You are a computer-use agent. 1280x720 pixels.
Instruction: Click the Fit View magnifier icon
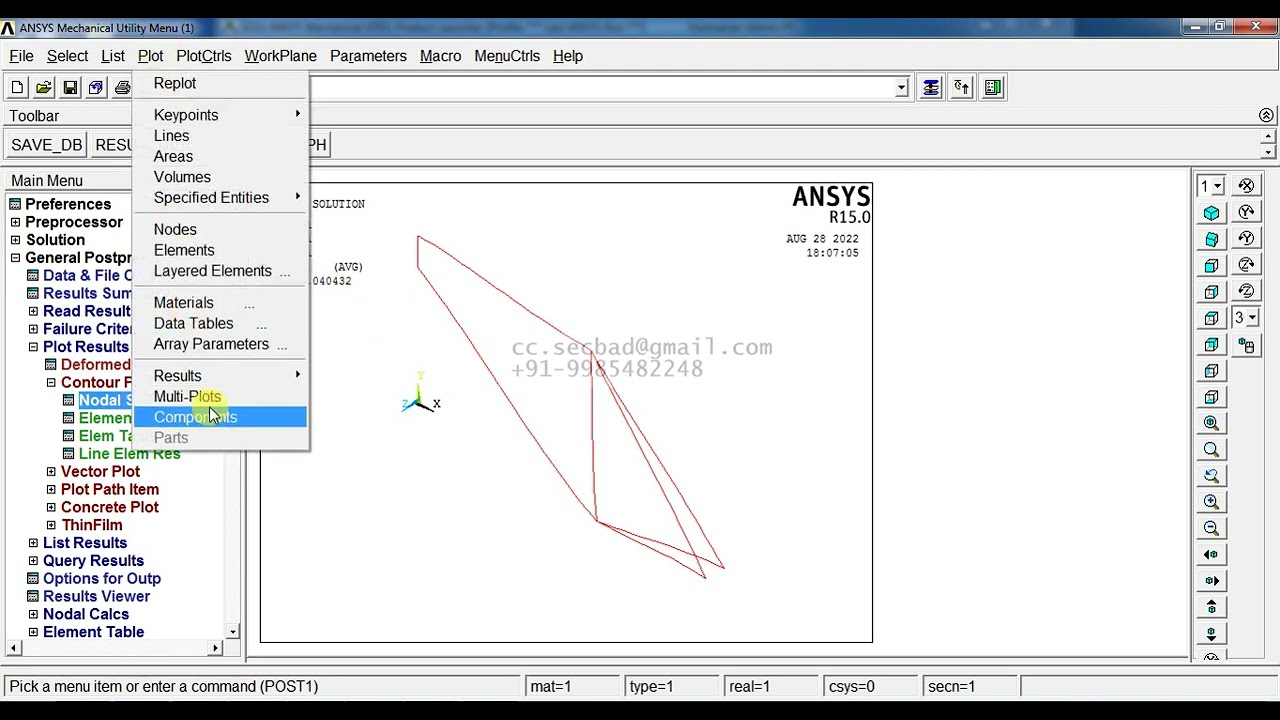tap(1211, 424)
